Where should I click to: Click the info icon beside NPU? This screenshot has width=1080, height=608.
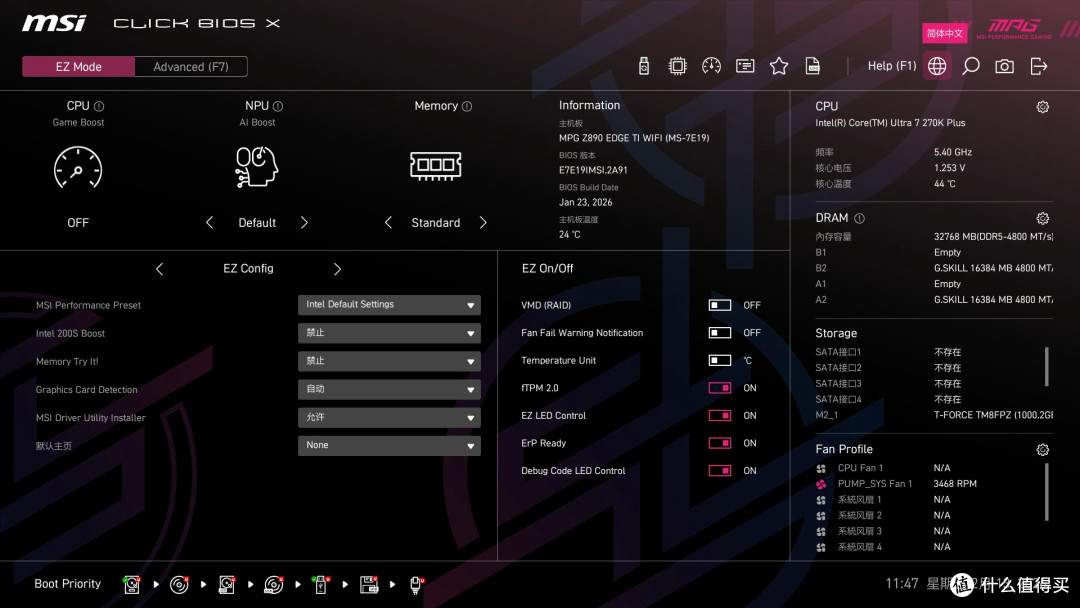[x=278, y=106]
